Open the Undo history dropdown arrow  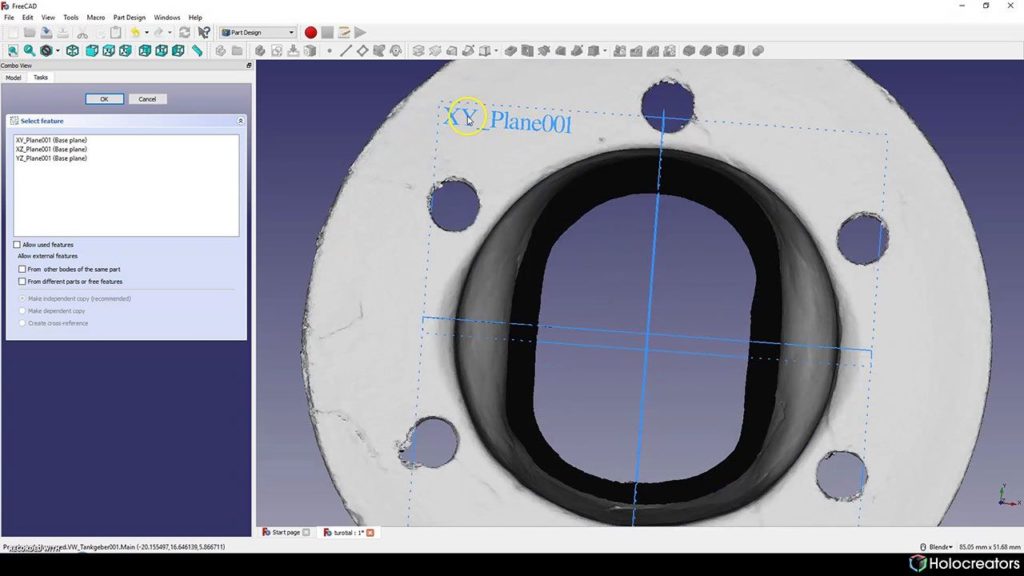(x=146, y=33)
